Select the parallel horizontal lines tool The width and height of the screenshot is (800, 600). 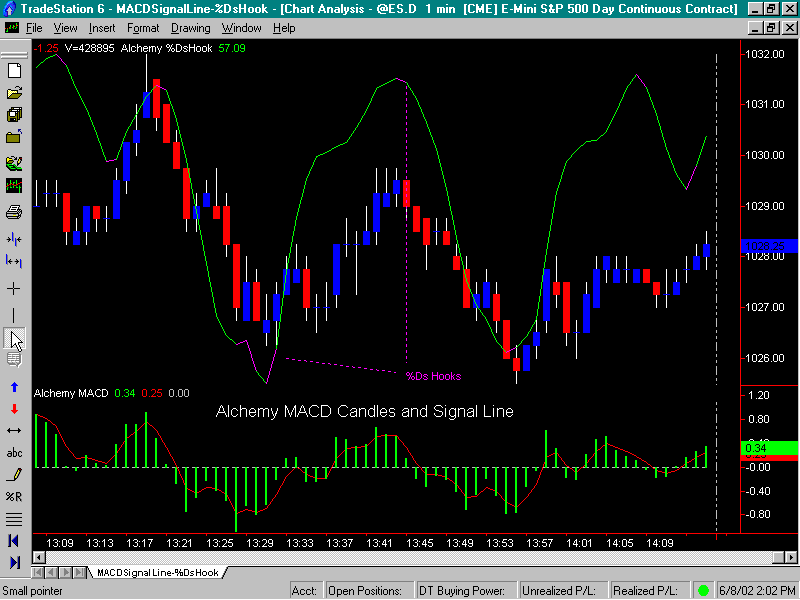click(x=14, y=519)
